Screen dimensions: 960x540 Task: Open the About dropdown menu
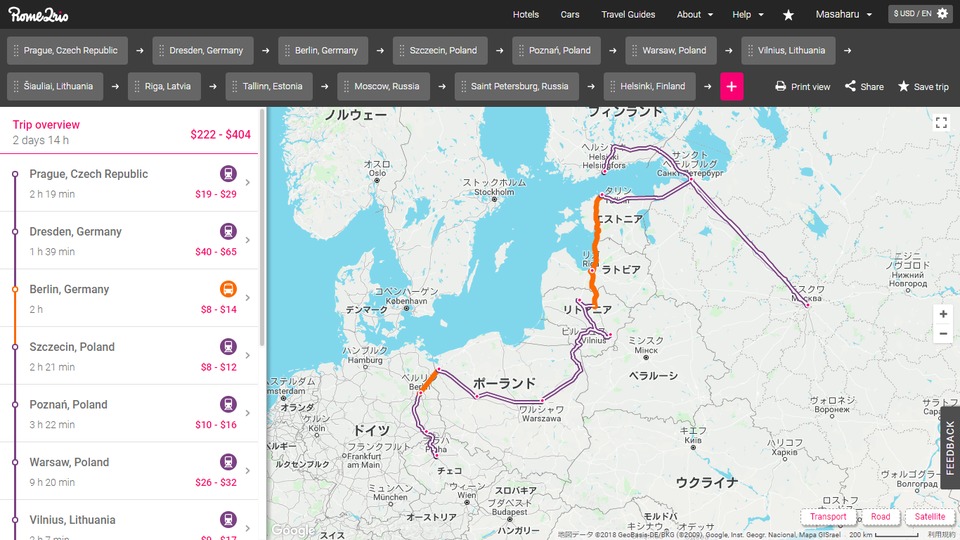(x=694, y=14)
